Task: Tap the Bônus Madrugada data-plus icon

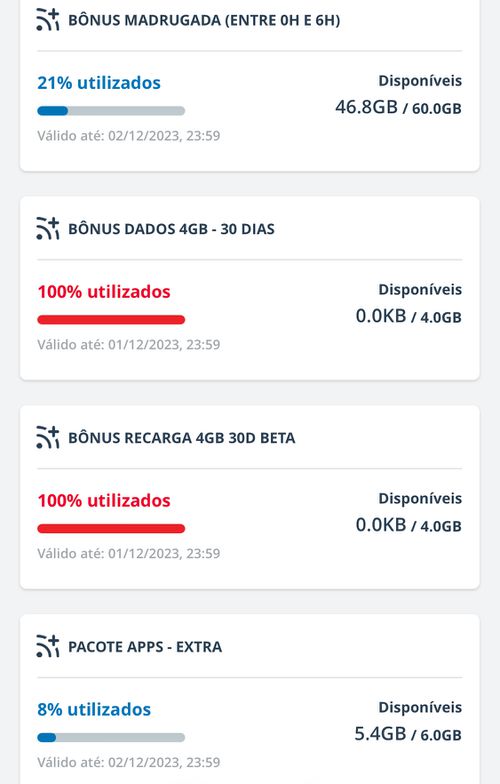Action: (48, 20)
